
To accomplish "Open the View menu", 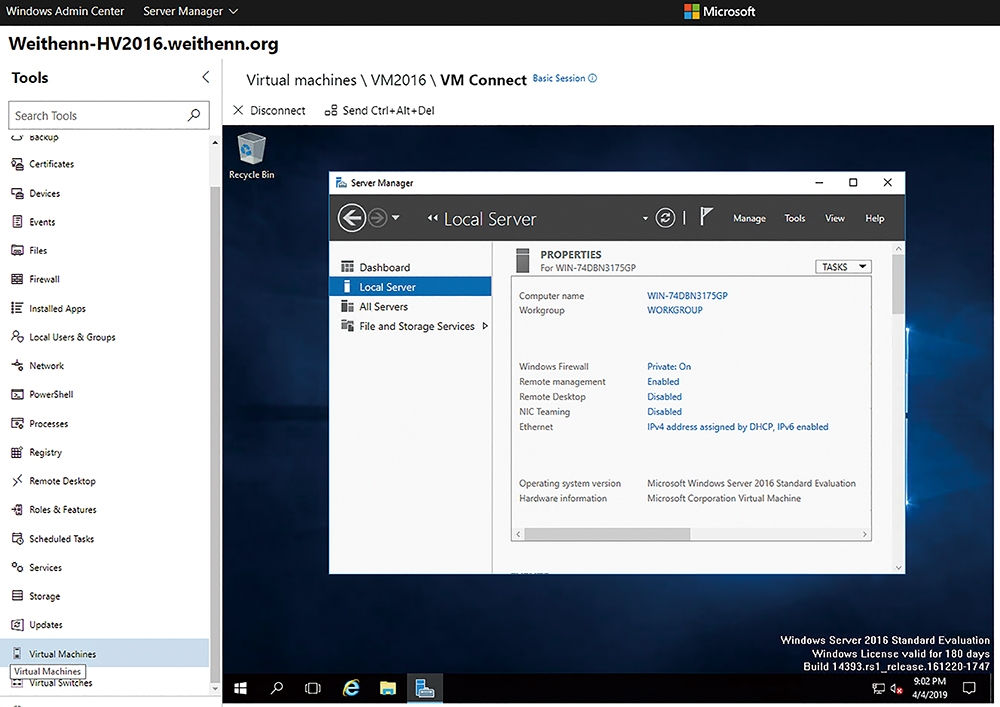I will [x=834, y=218].
